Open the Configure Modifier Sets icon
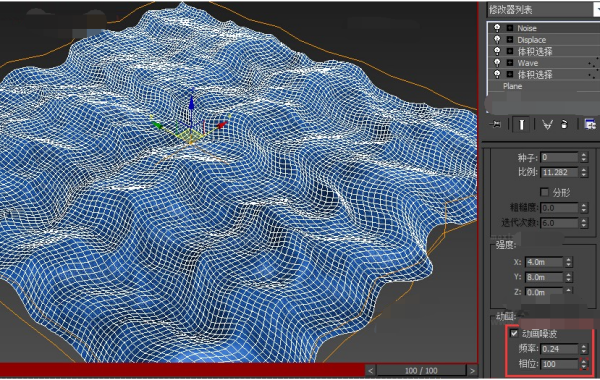Viewport: 600px width, 380px height. pos(590,124)
